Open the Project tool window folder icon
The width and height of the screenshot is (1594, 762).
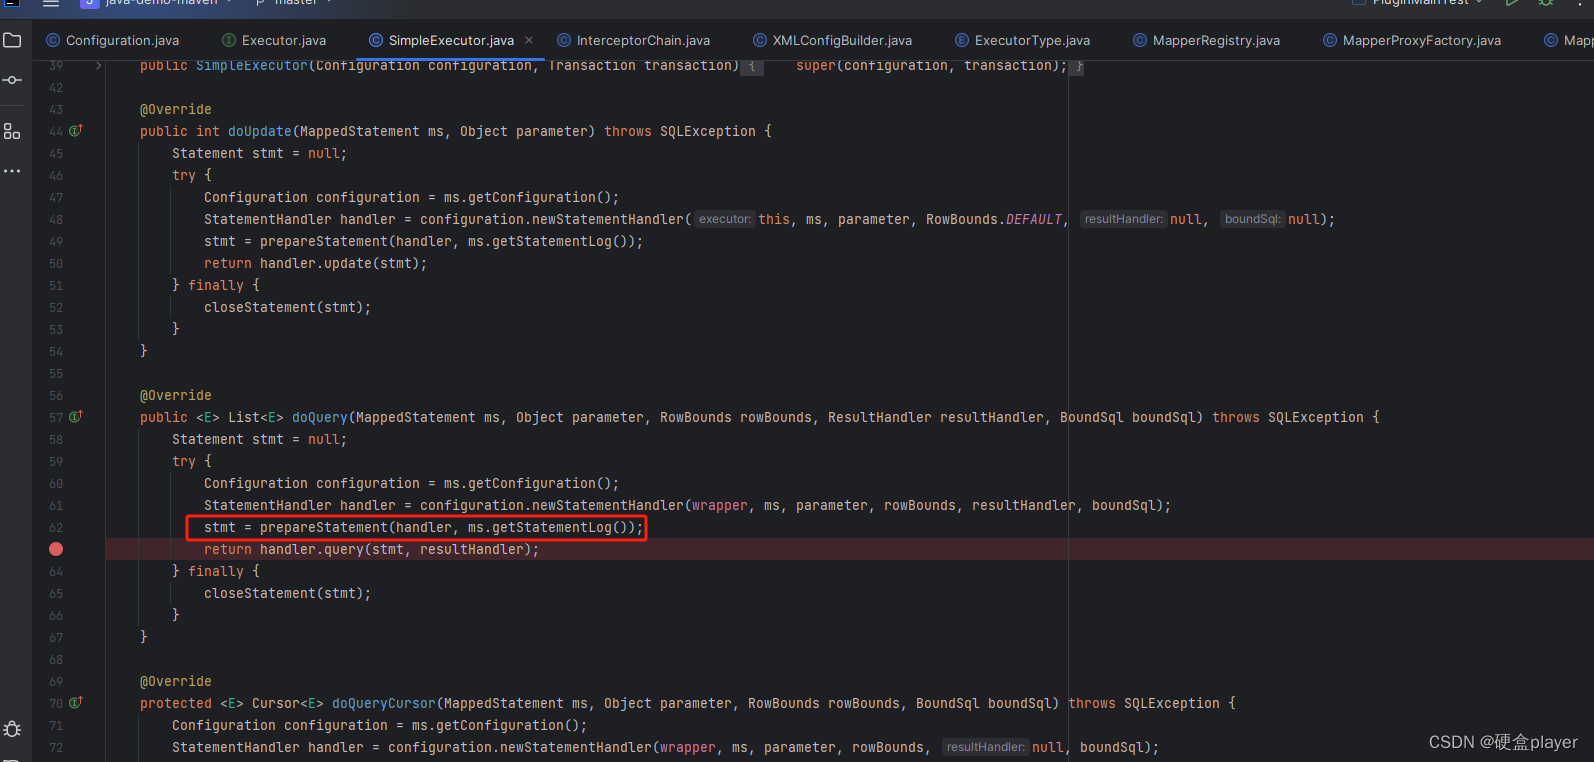coord(12,40)
